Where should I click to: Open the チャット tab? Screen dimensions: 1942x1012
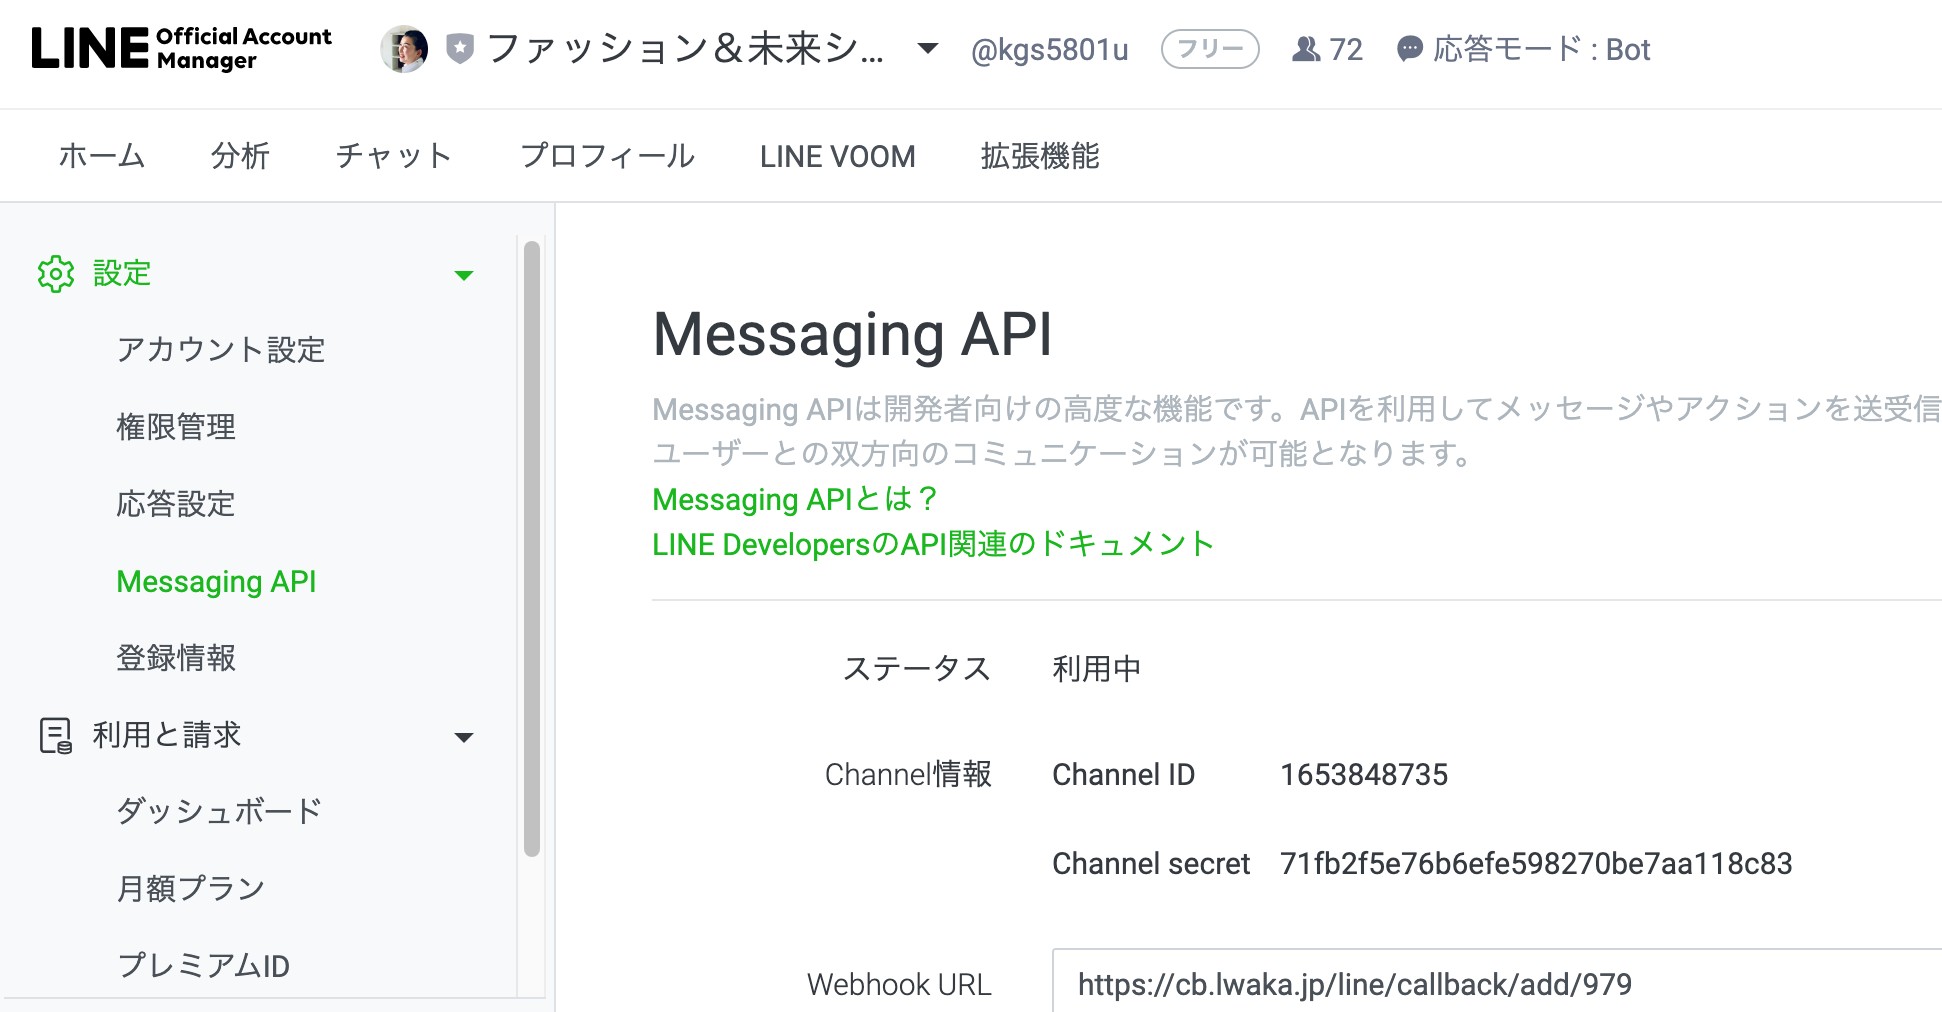[x=394, y=156]
